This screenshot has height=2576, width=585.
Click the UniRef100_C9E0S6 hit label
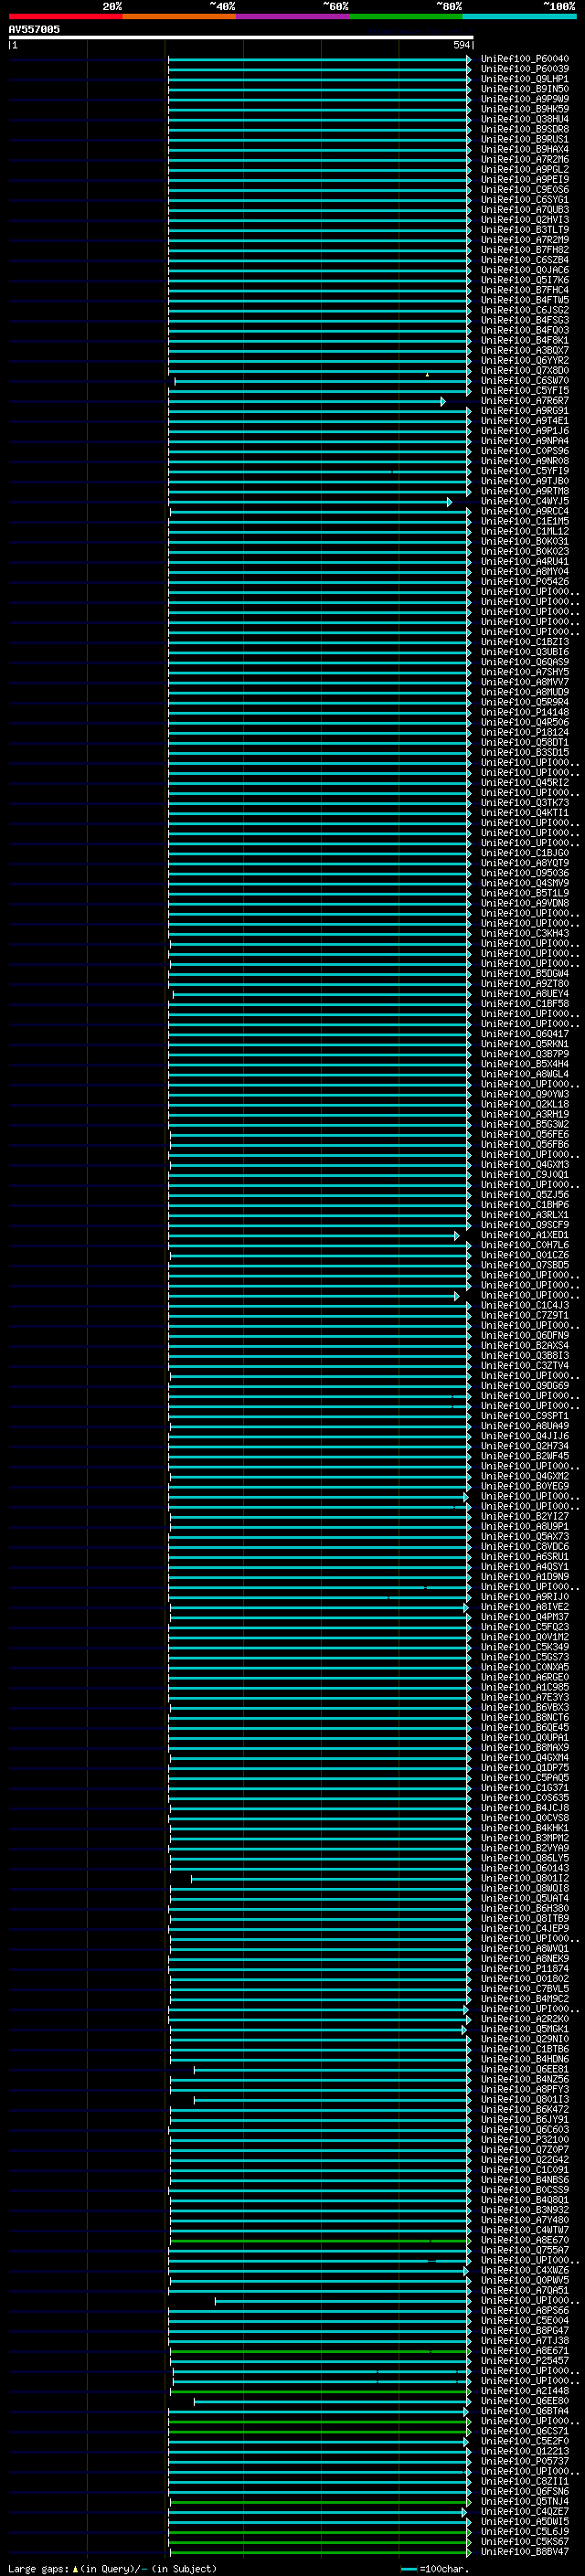coord(525,190)
